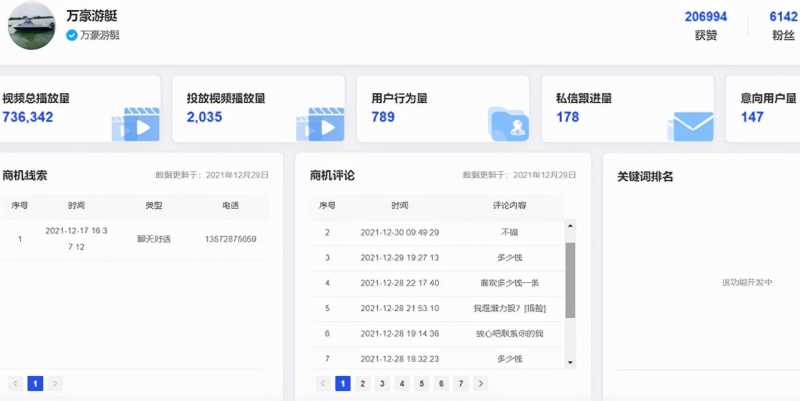Screen dimensions: 800x401
Task: Click the comments scrollbar up arrow
Action: tap(570, 225)
